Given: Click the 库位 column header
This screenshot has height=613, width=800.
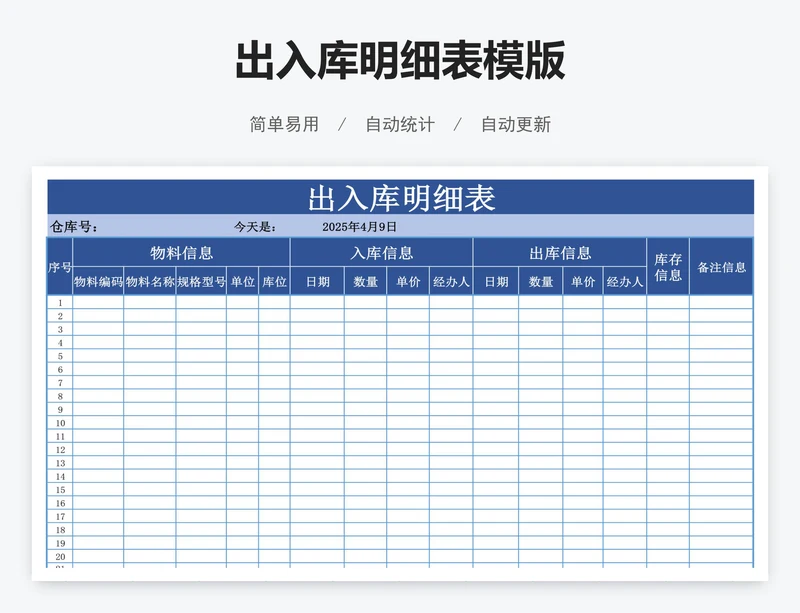Looking at the screenshot, I should pos(274,281).
